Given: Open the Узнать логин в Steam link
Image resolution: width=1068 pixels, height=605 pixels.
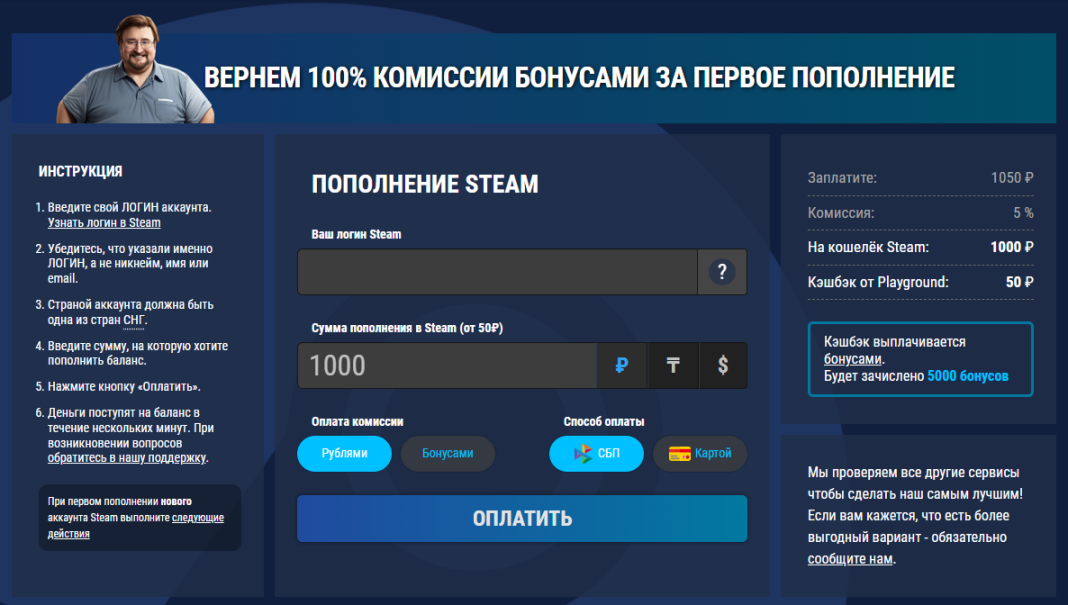Looking at the screenshot, I should (x=104, y=223).
